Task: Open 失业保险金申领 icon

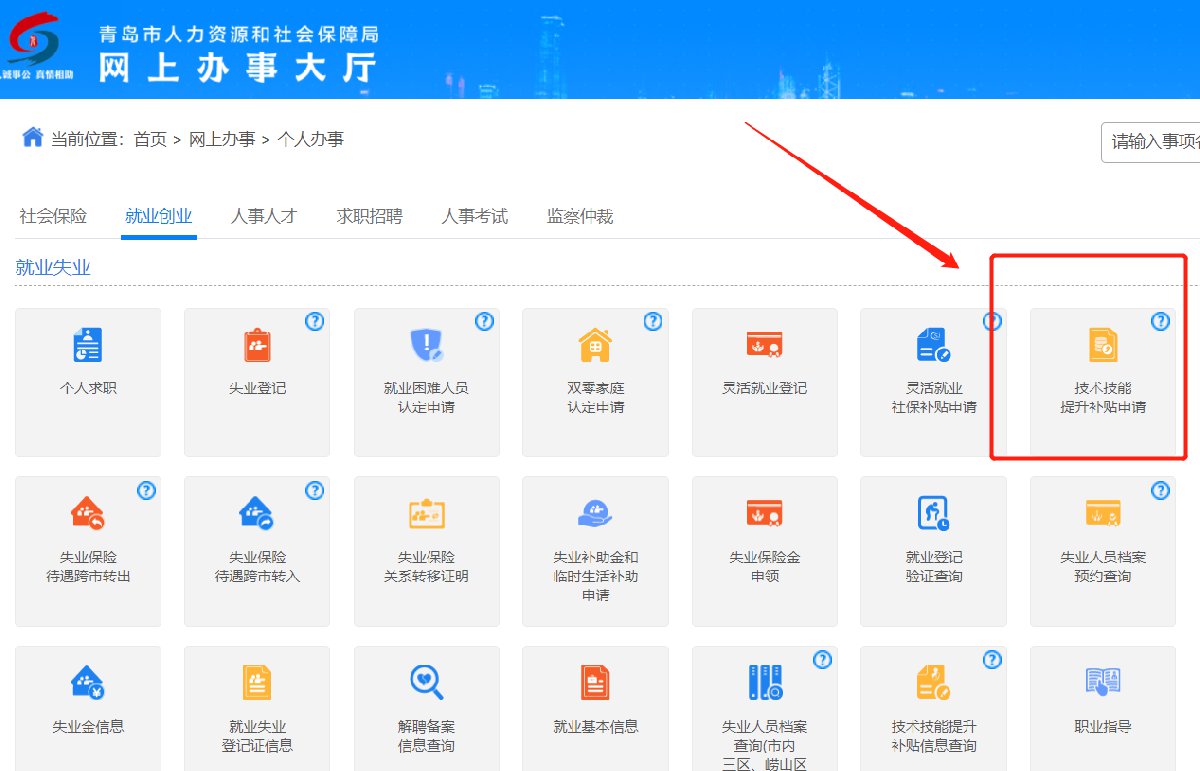Action: 764,513
